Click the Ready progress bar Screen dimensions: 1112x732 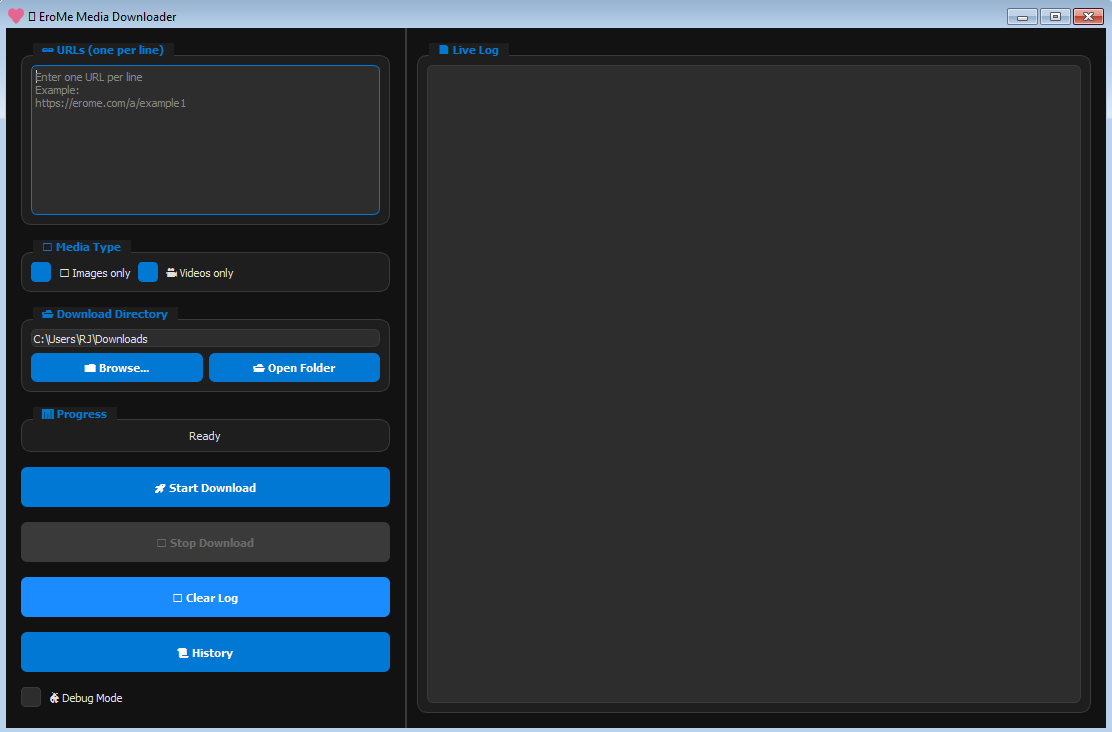point(206,436)
